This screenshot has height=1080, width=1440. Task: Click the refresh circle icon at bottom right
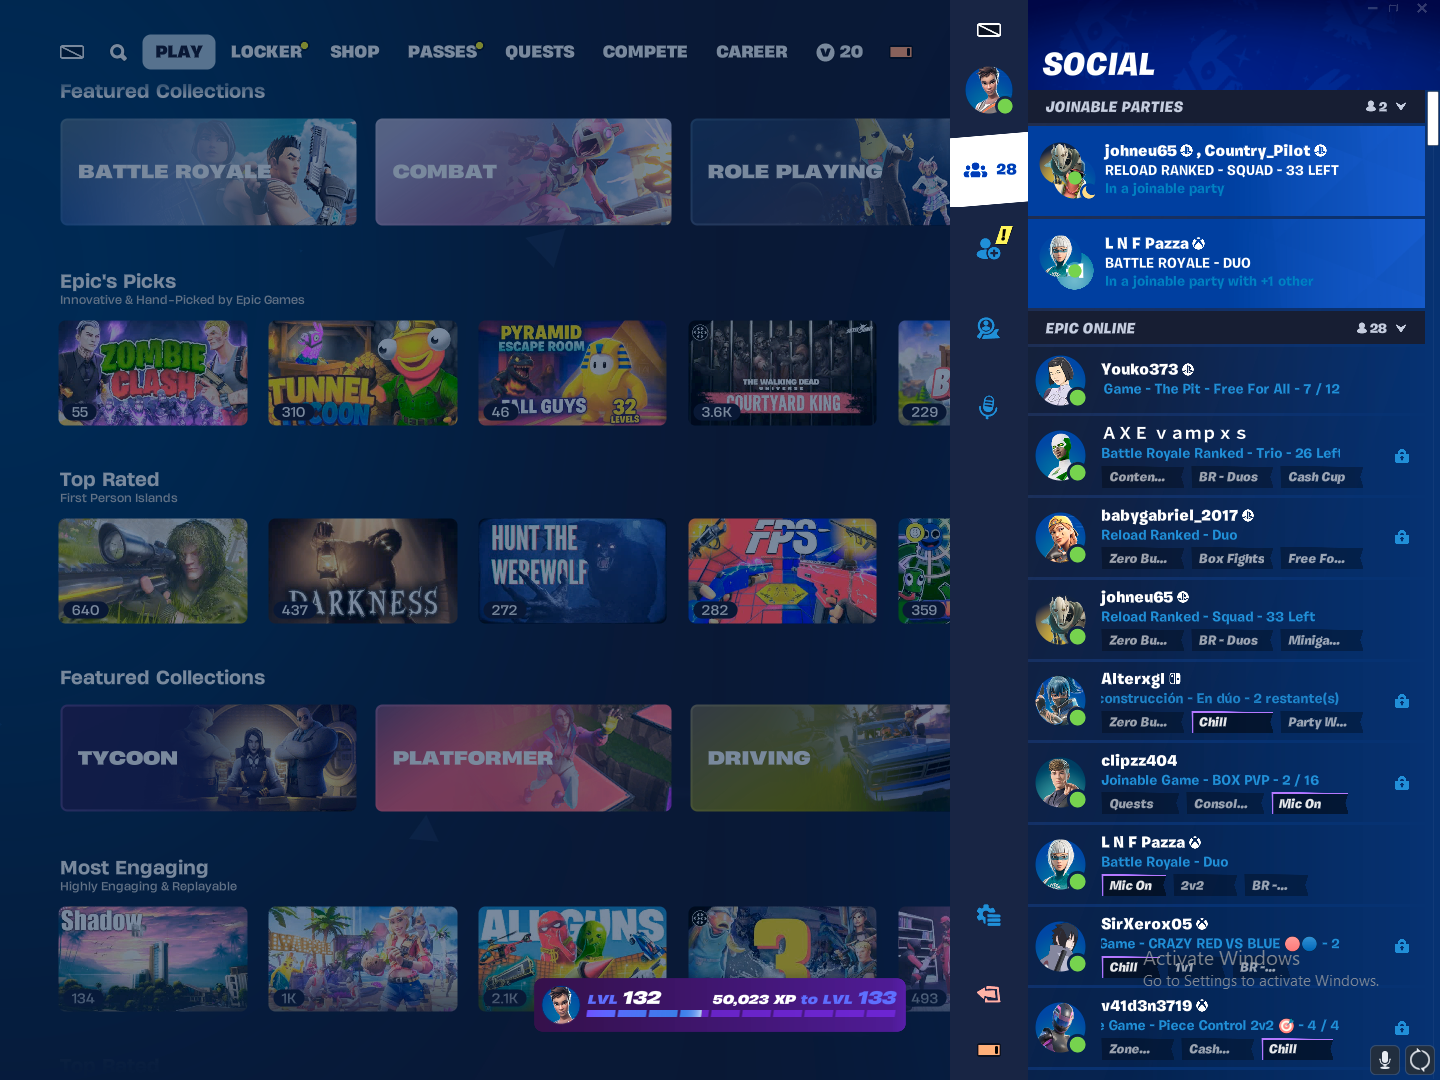click(x=1420, y=1060)
